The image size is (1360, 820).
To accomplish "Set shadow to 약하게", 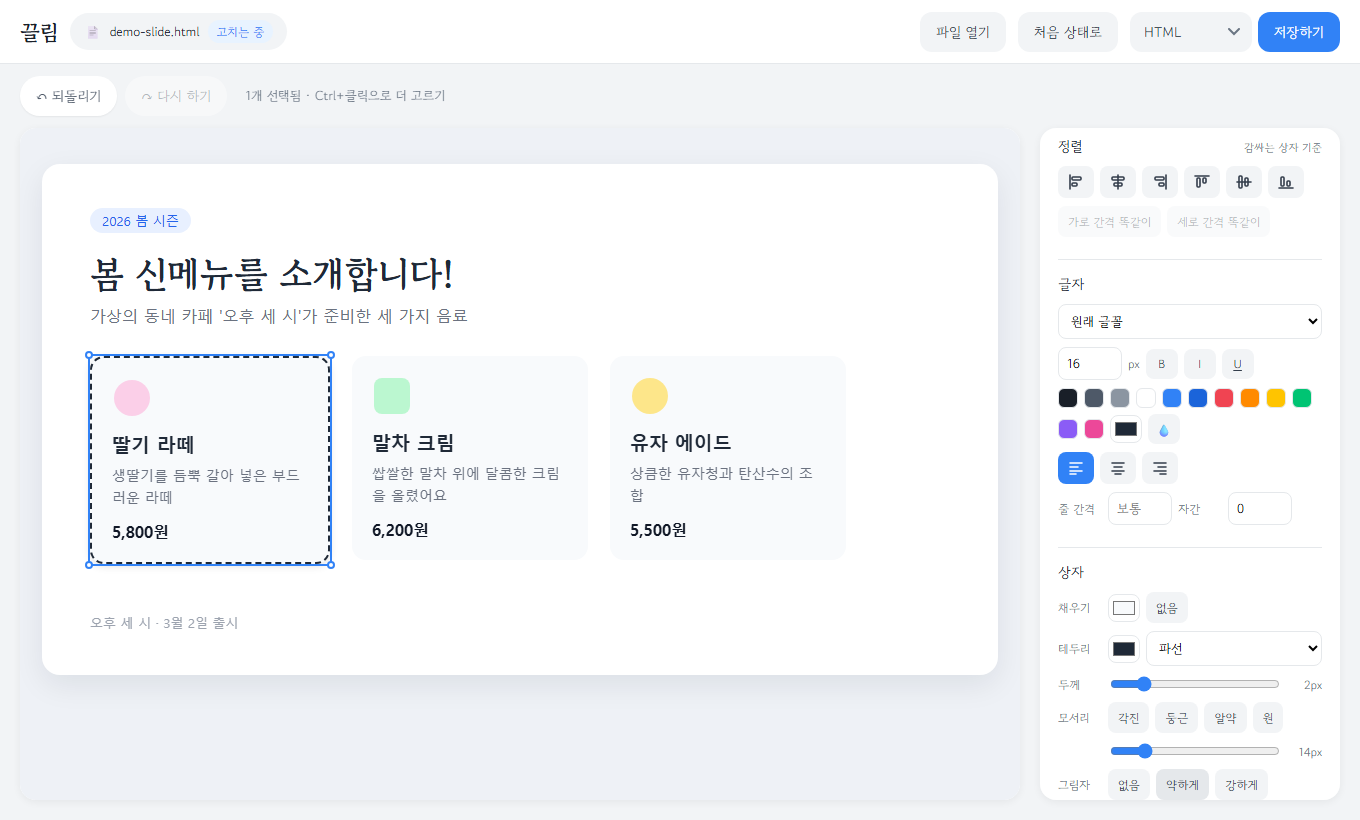I will pos(1182,785).
